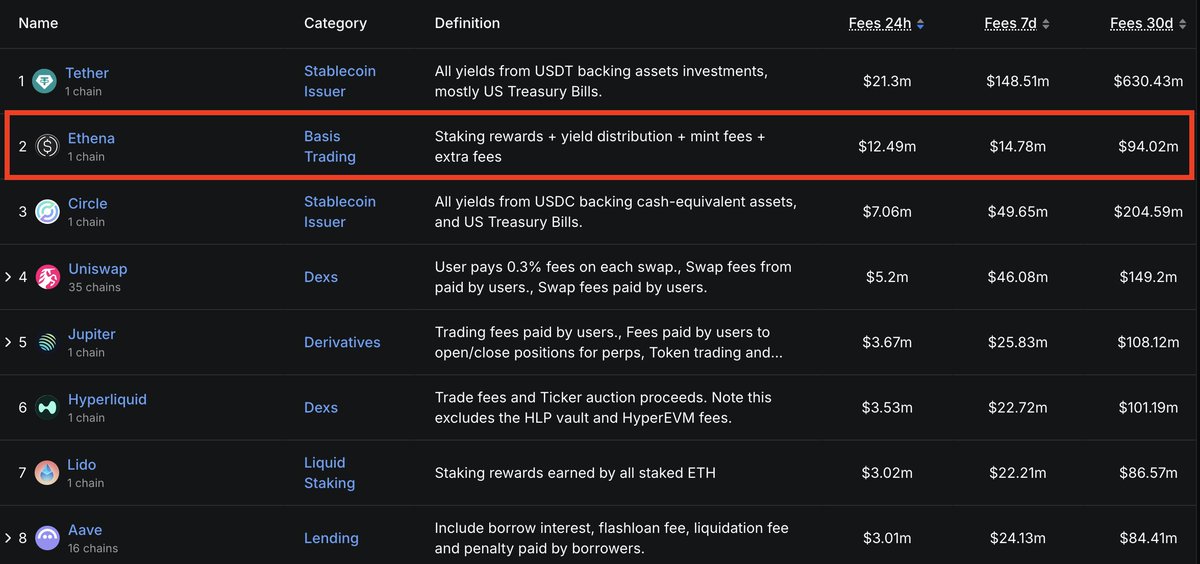1200x564 pixels.
Task: Click the Hyperliquid logo icon
Action: click(x=47, y=408)
